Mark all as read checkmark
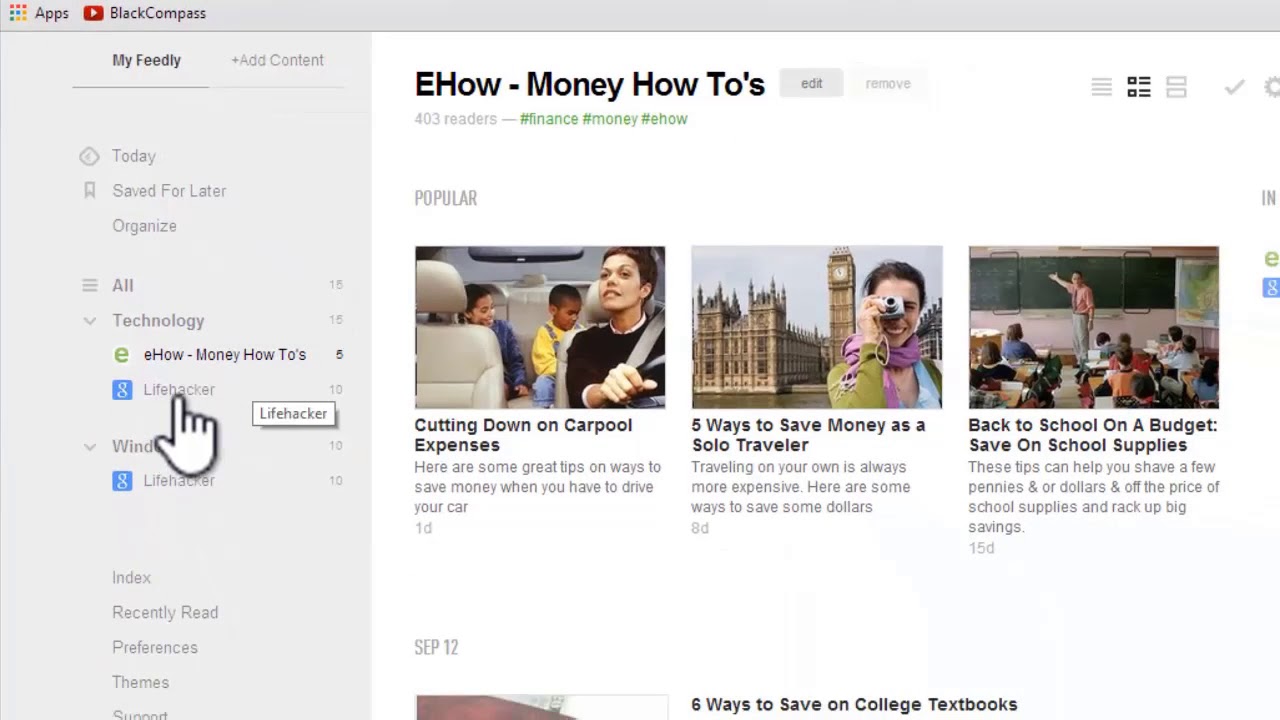The height and width of the screenshot is (720, 1280). point(1234,87)
